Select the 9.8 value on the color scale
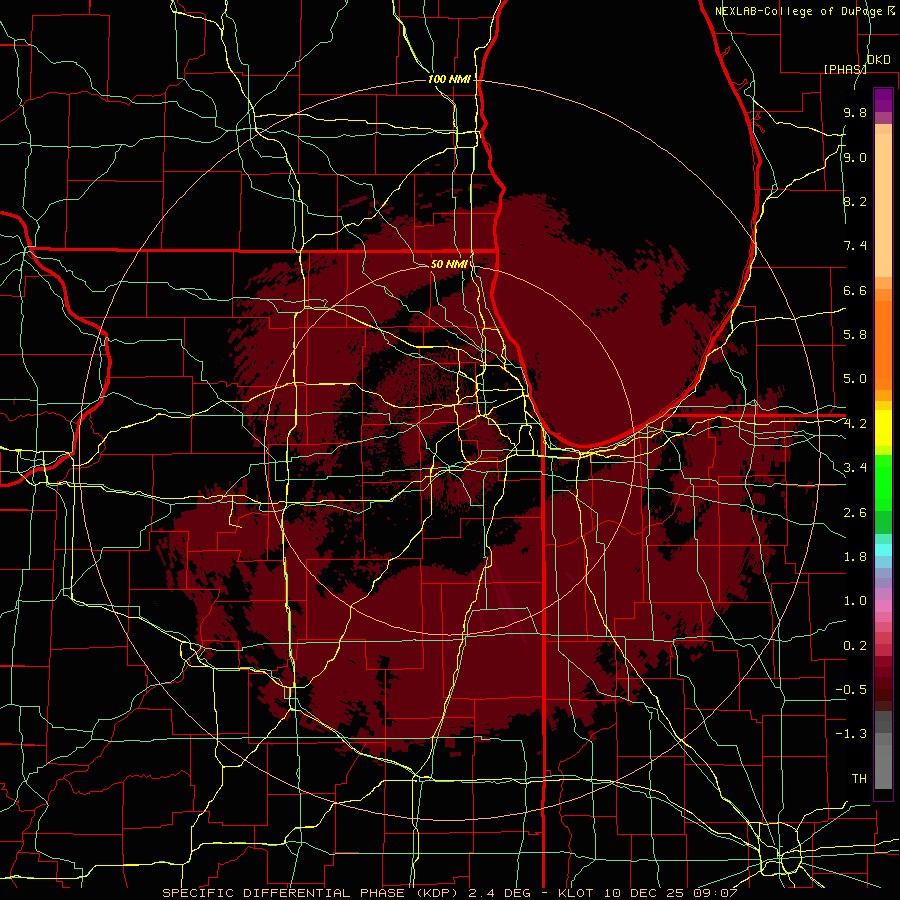Image resolution: width=900 pixels, height=900 pixels. [x=855, y=112]
